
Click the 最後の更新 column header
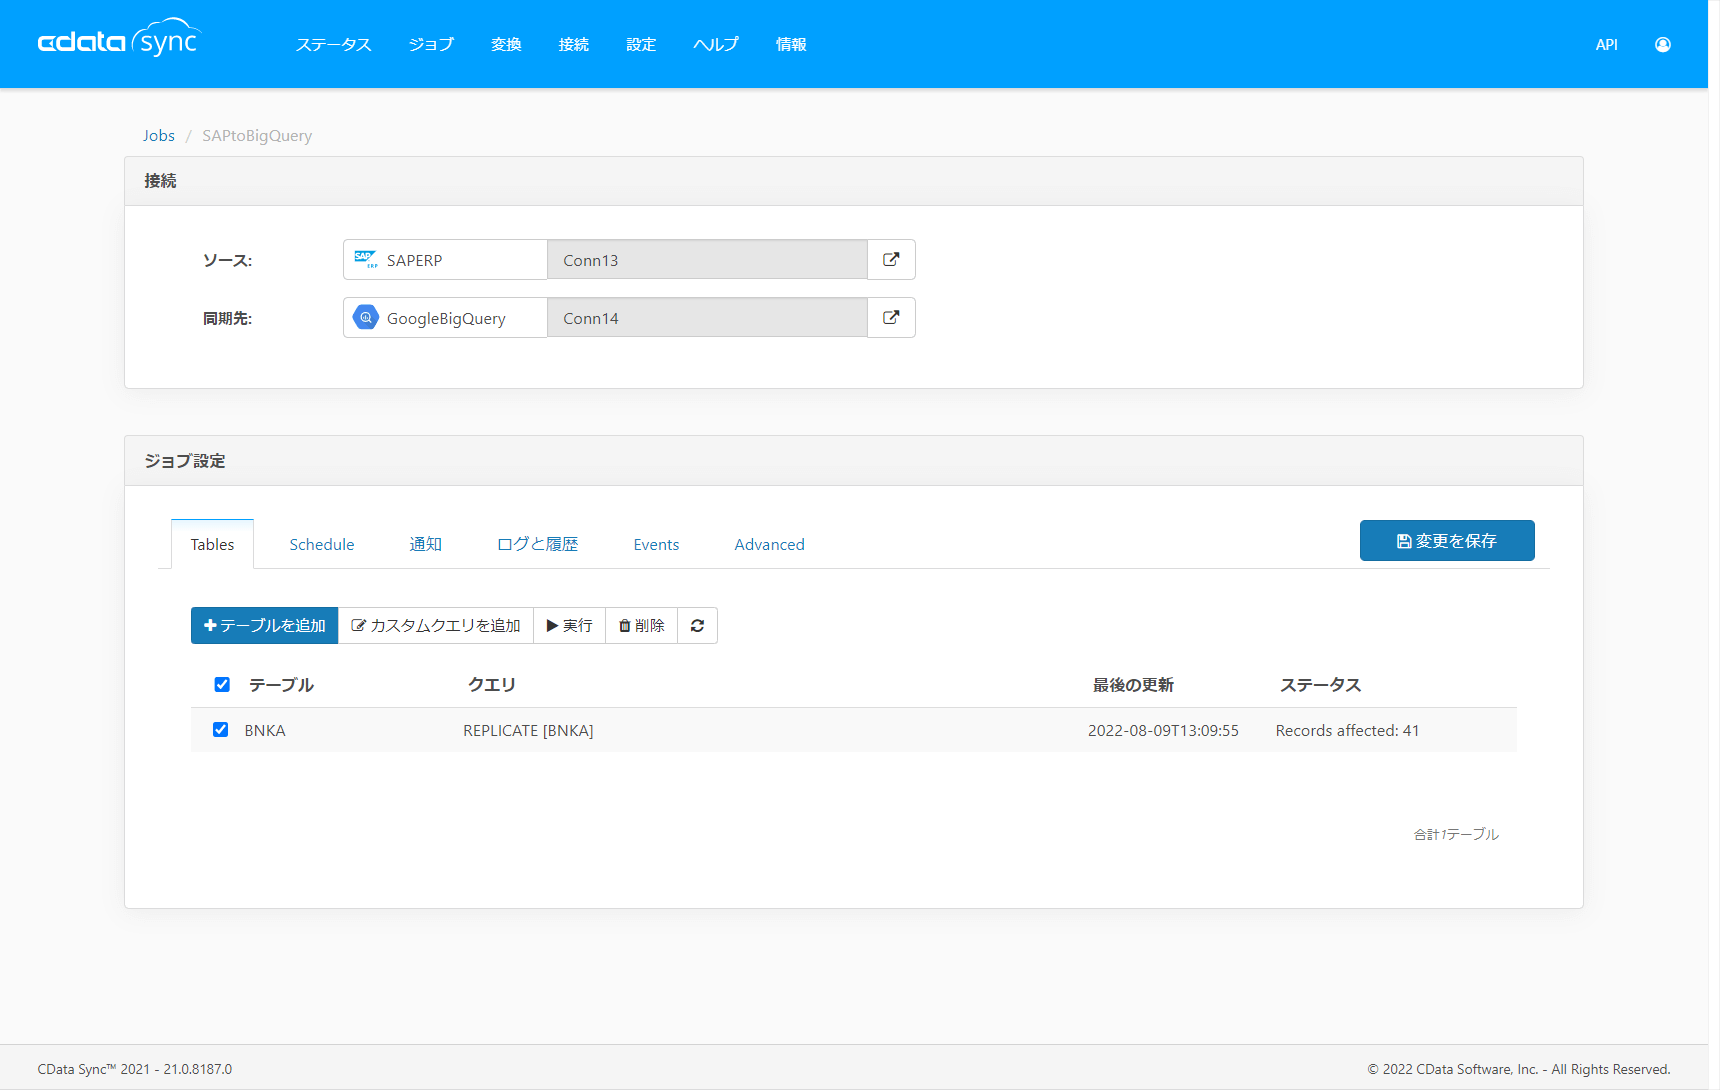(x=1133, y=685)
